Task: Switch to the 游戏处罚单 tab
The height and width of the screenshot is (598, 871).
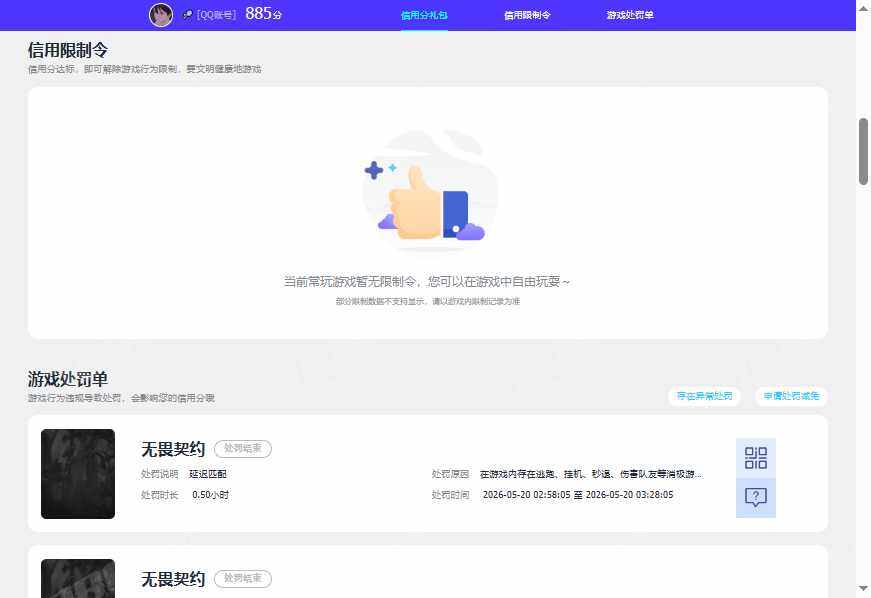Action: pyautogui.click(x=629, y=15)
